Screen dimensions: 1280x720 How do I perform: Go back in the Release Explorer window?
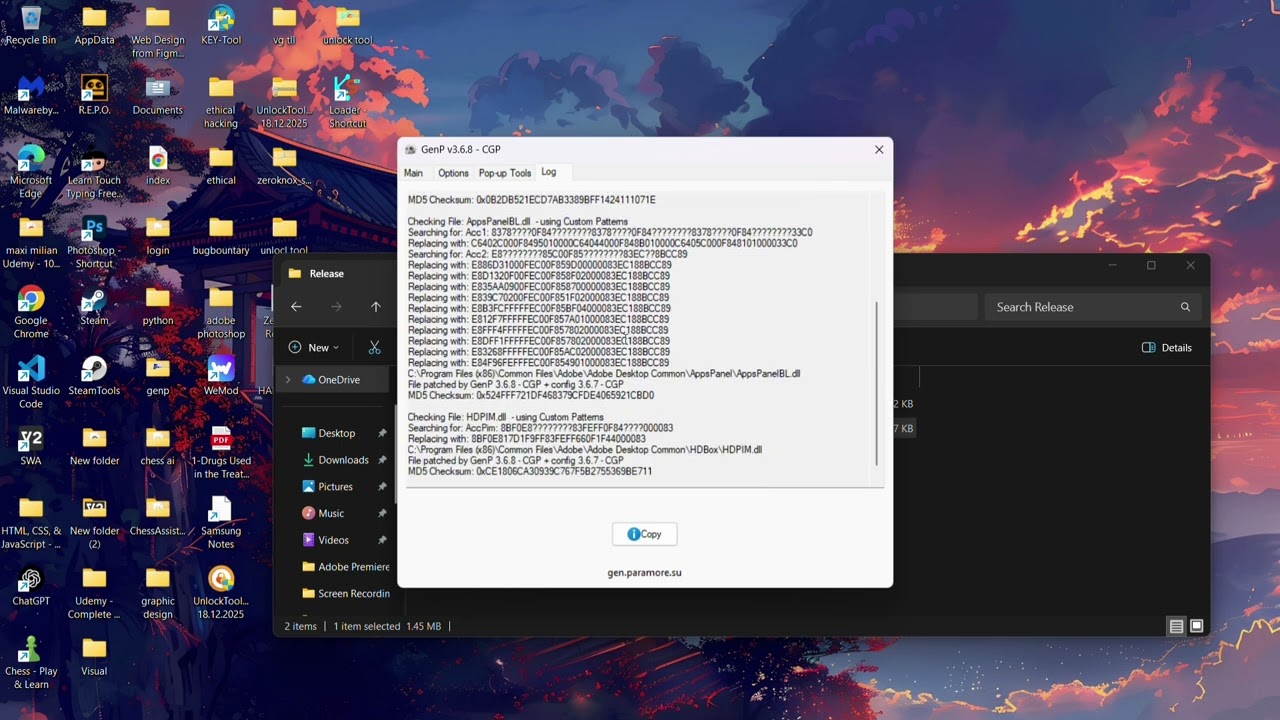296,307
